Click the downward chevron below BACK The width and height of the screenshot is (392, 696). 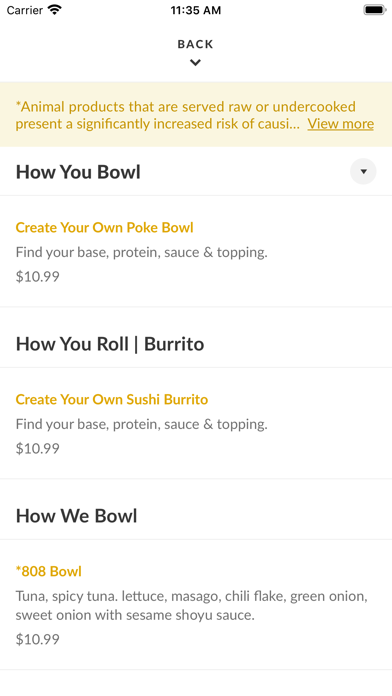195,63
